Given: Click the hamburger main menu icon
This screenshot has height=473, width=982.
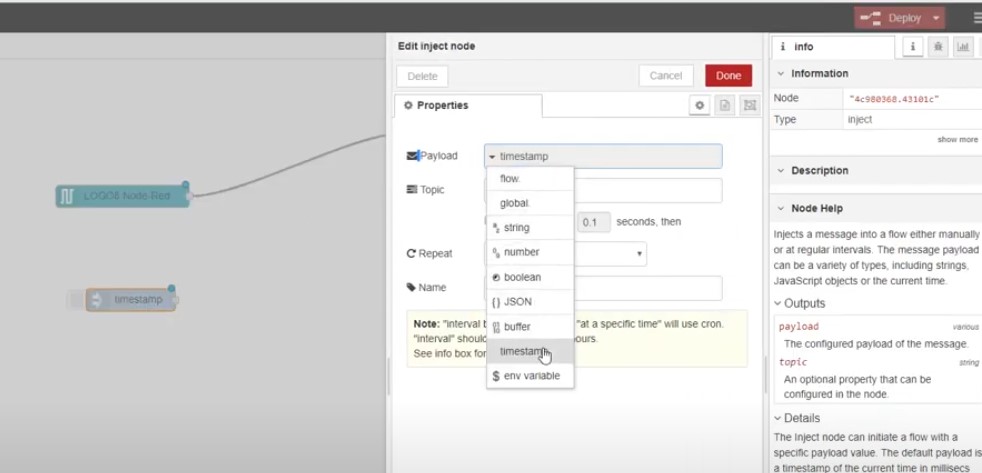Looking at the screenshot, I should pos(976,18).
